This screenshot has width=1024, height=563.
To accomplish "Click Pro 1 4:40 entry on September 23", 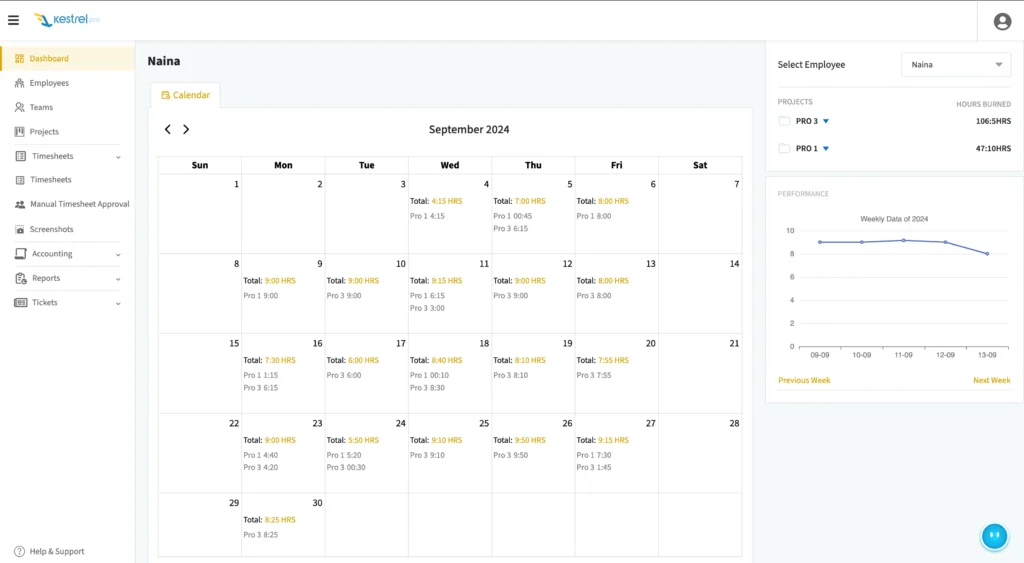I will [x=261, y=455].
